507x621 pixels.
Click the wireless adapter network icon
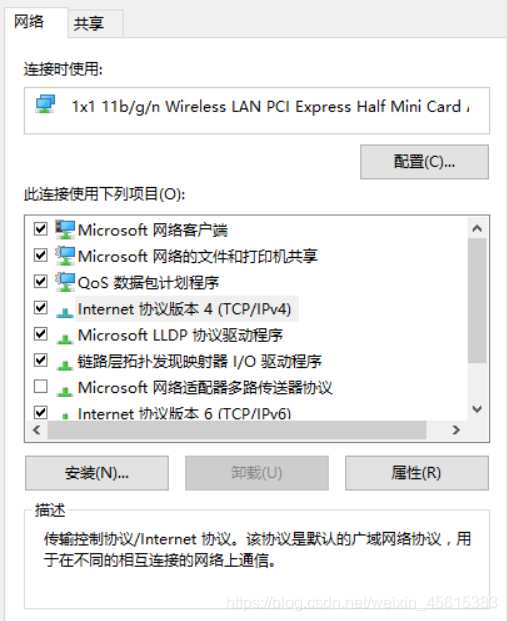pos(46,104)
